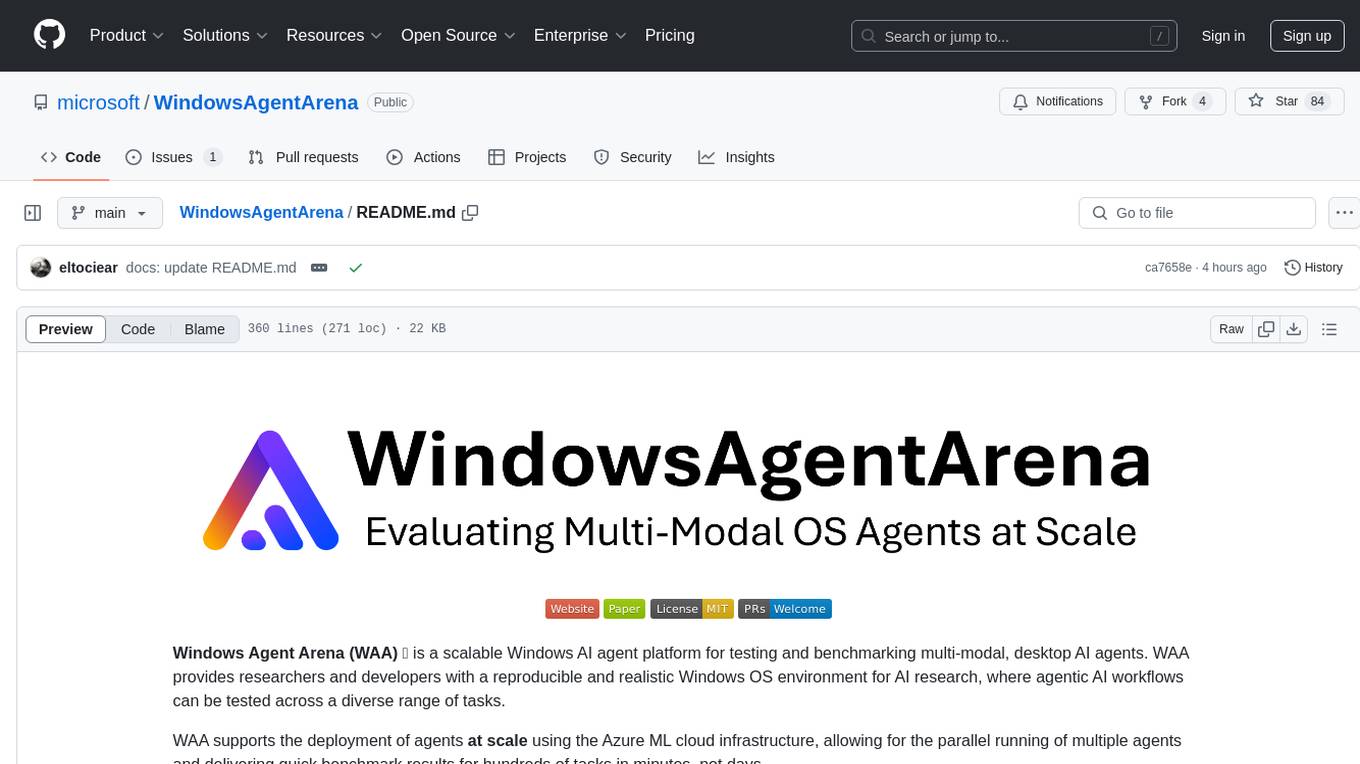Switch to the Code tab
Viewport: 1360px width, 764px height.
(x=71, y=157)
